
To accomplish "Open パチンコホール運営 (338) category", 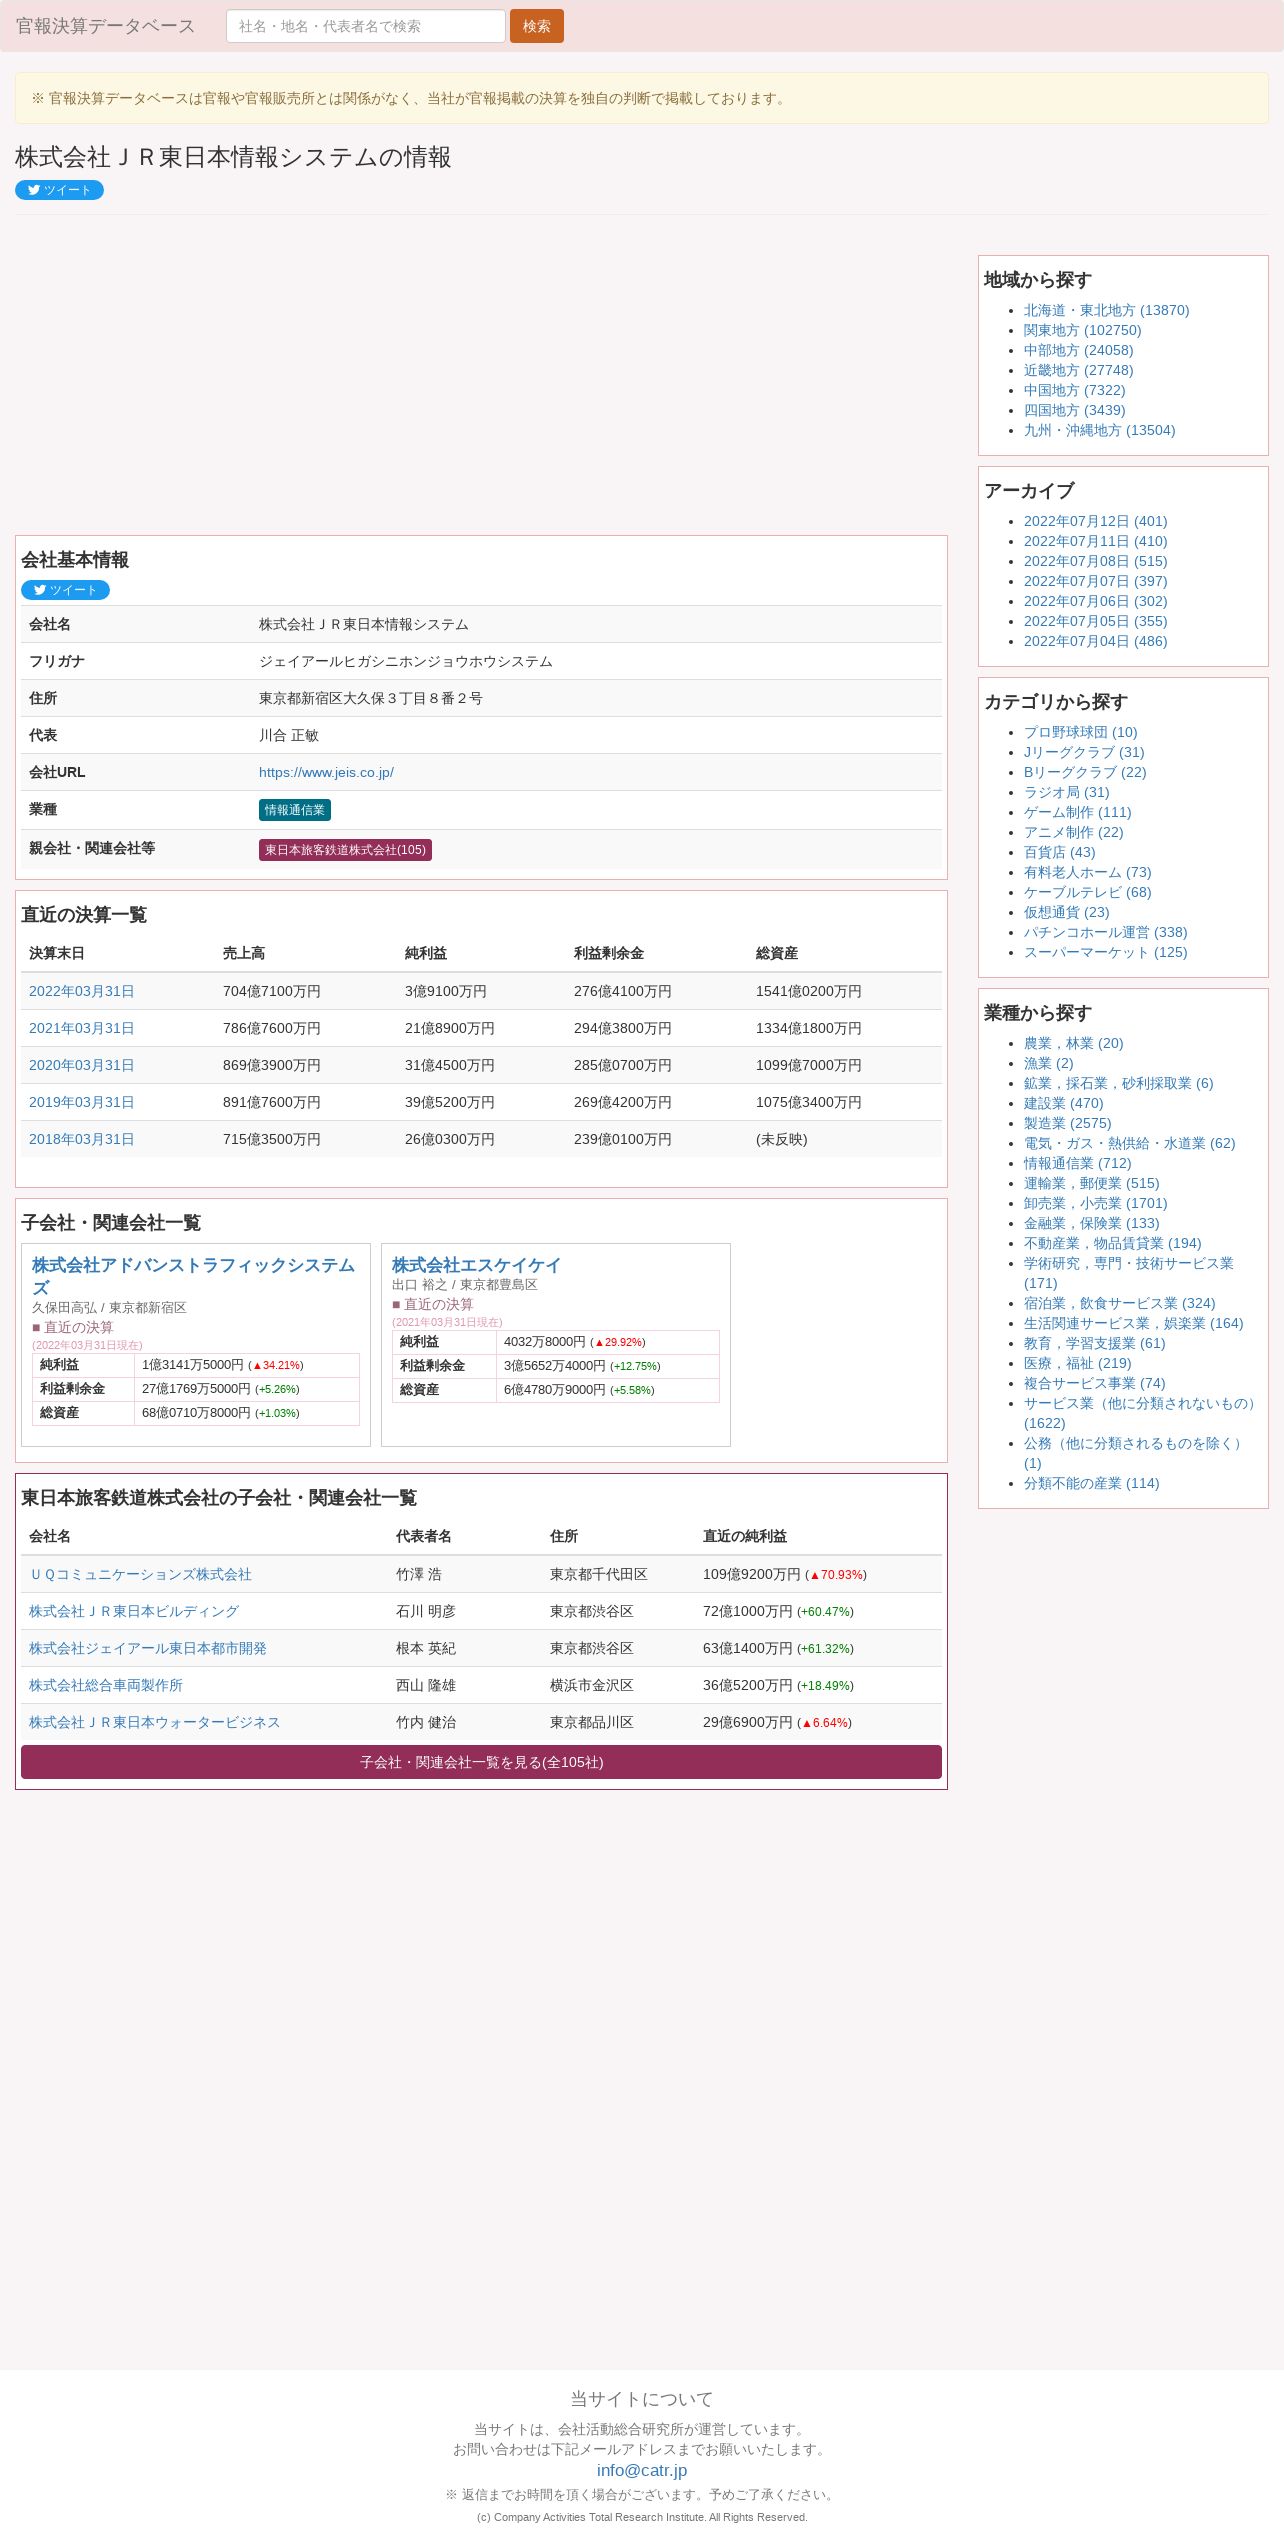I will [1105, 932].
